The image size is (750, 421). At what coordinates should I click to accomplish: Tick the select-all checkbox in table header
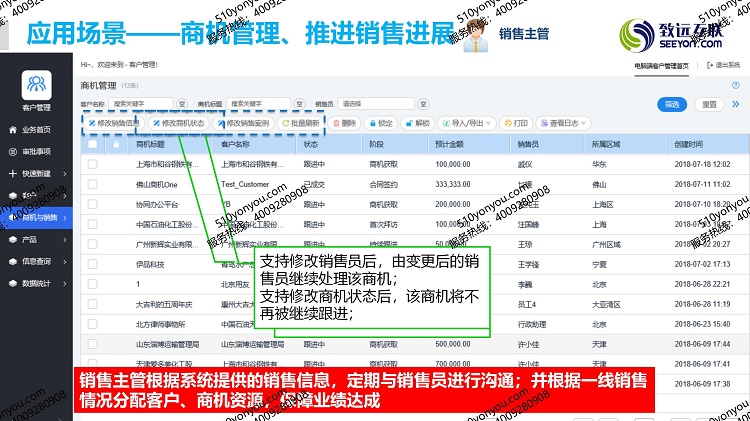(x=92, y=144)
